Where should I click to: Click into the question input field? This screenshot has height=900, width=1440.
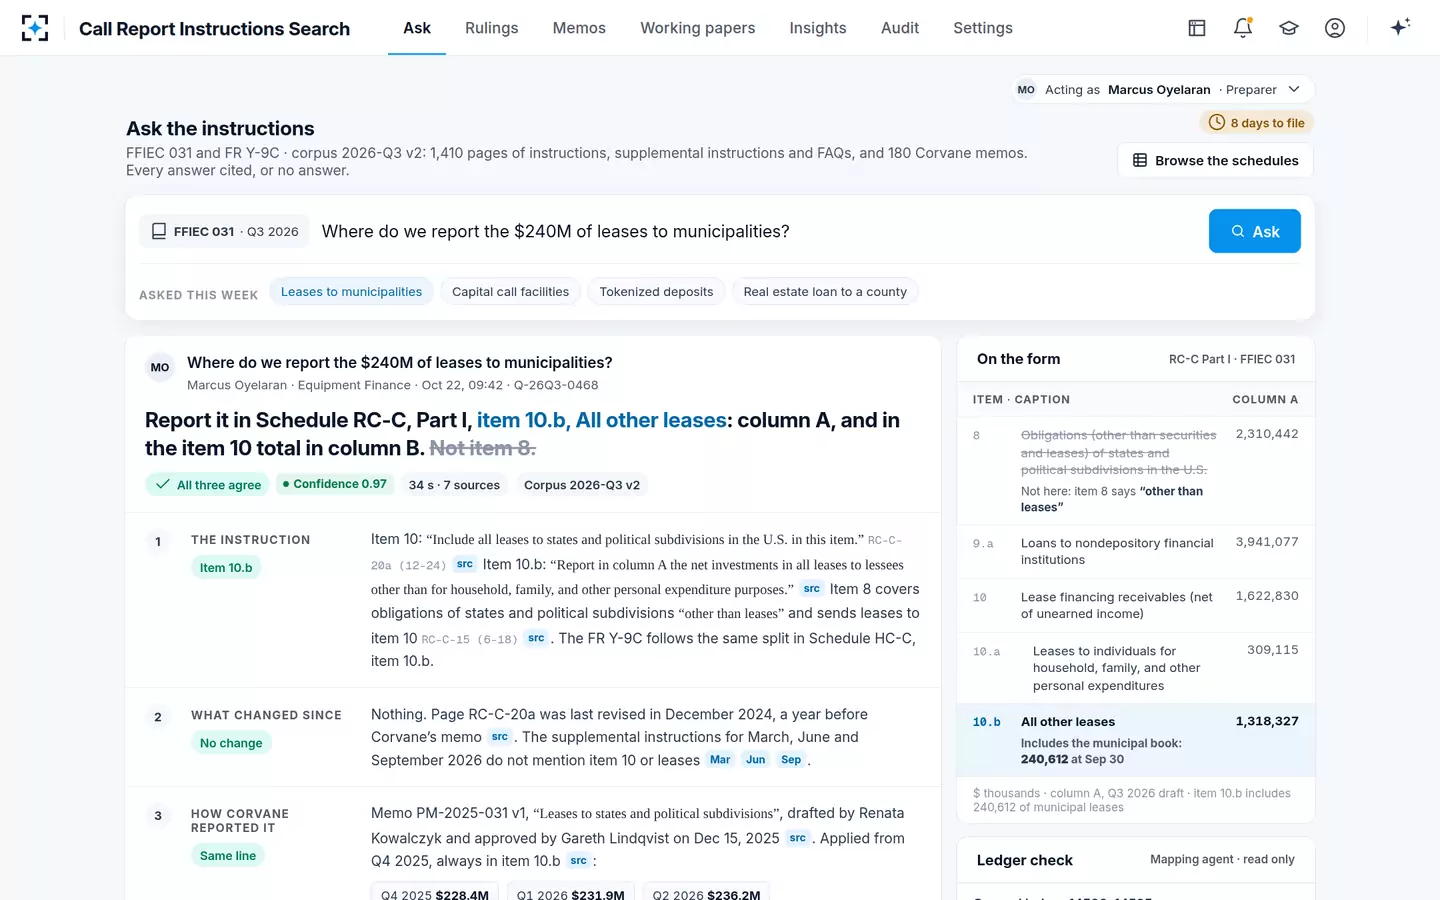758,231
